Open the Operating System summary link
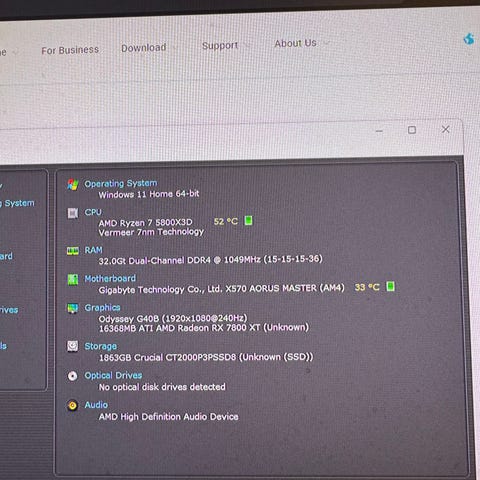The width and height of the screenshot is (480, 480). click(x=121, y=183)
